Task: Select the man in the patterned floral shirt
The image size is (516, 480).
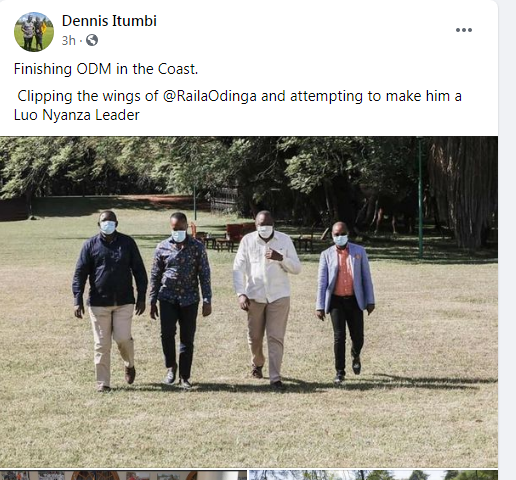Action: coord(180,300)
